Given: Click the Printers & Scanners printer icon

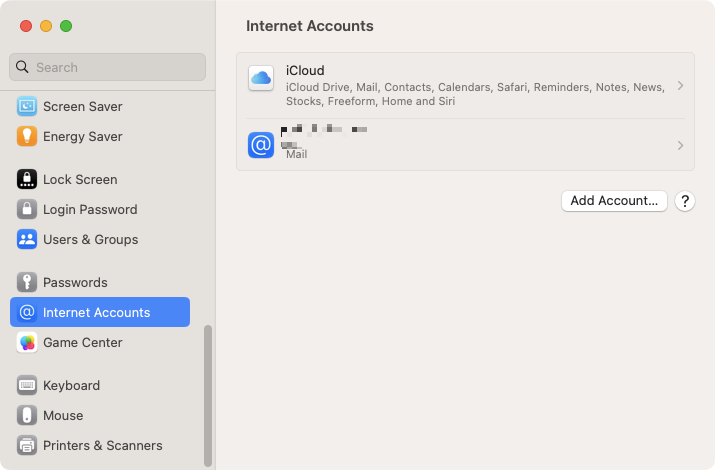Looking at the screenshot, I should click(27, 445).
